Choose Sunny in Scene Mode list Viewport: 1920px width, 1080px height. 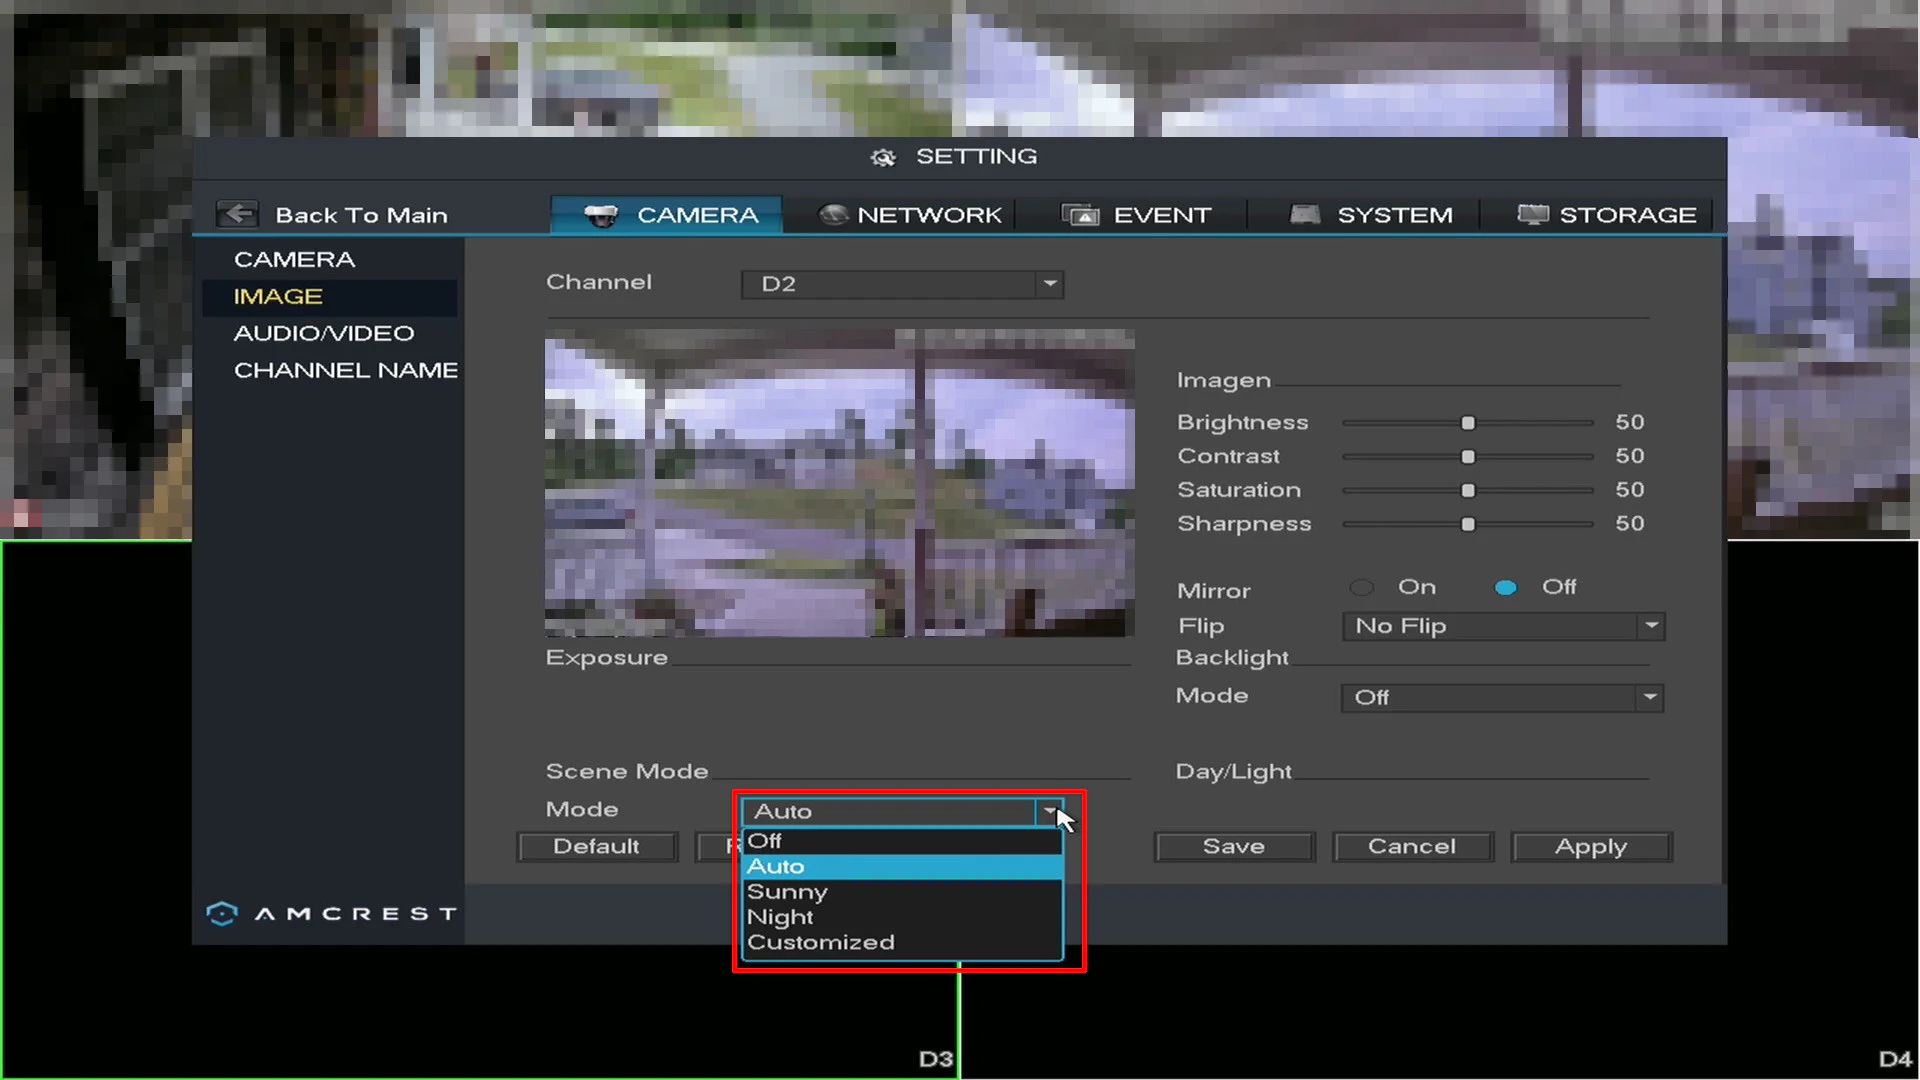pyautogui.click(x=902, y=892)
